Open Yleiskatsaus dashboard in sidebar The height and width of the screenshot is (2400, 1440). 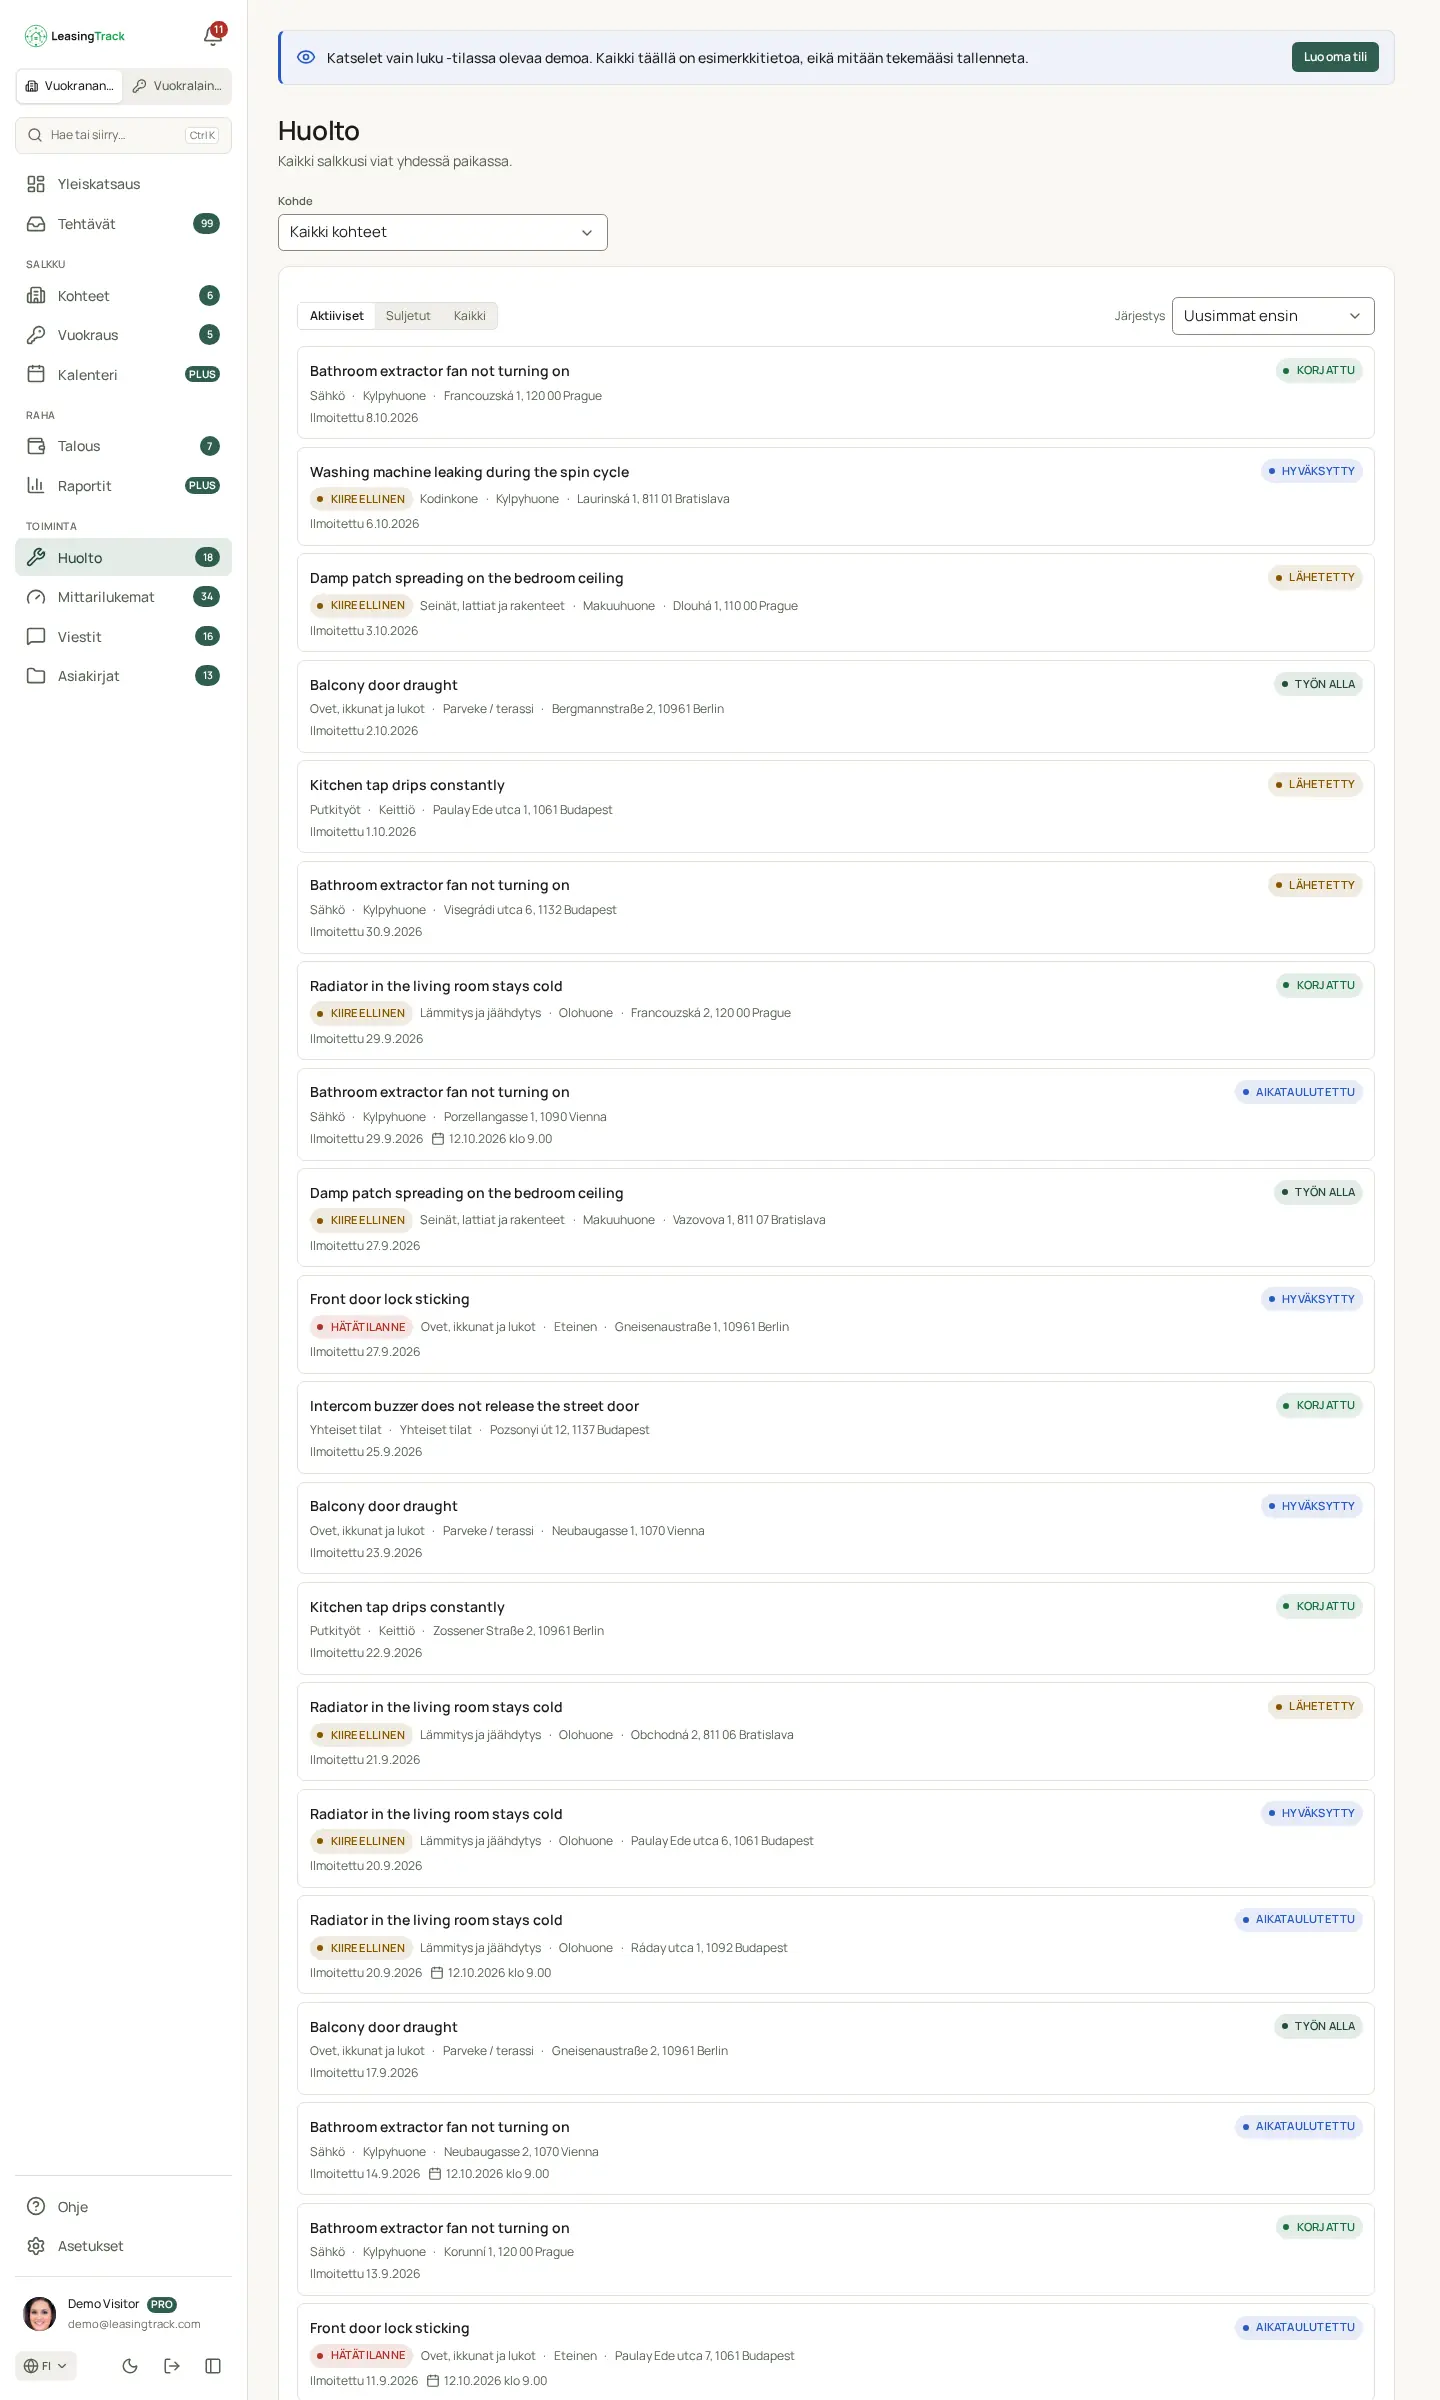click(123, 184)
